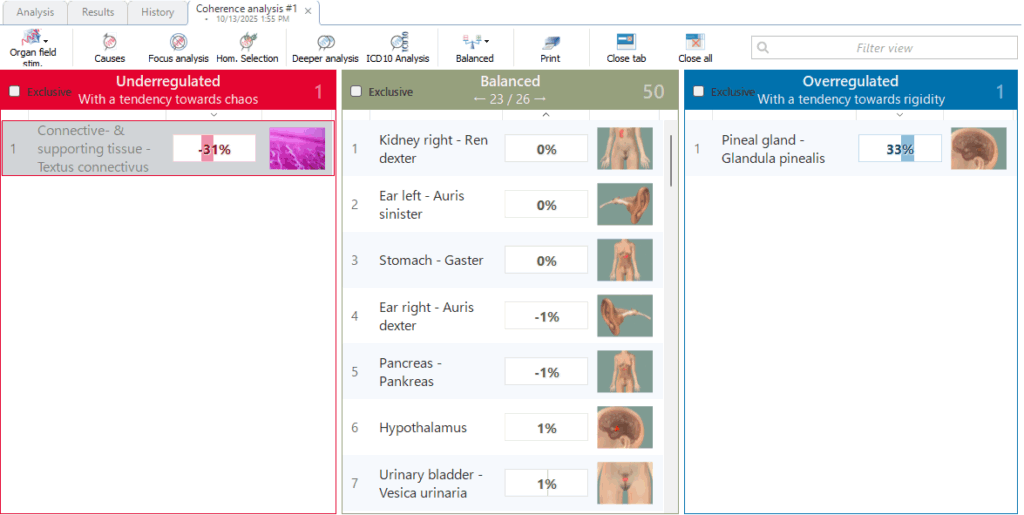Open Hom. Selection tool
The image size is (1024, 515).
point(247,47)
